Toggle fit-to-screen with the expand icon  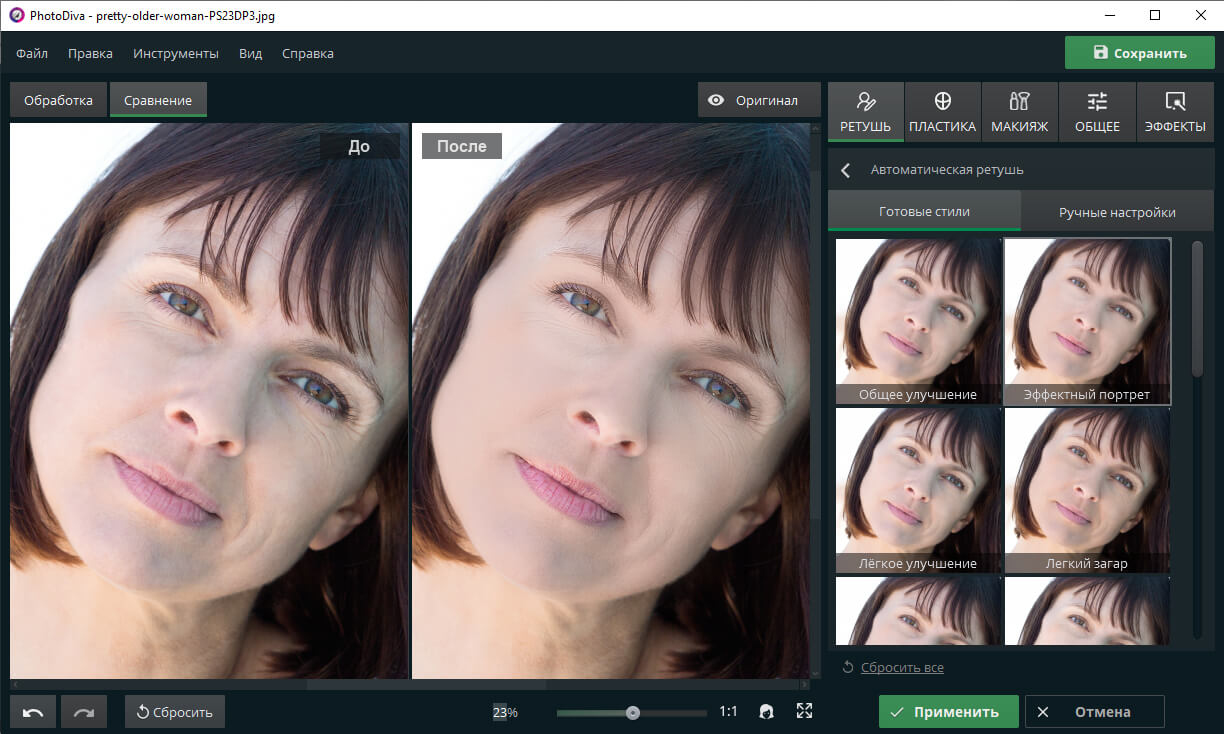coord(804,711)
